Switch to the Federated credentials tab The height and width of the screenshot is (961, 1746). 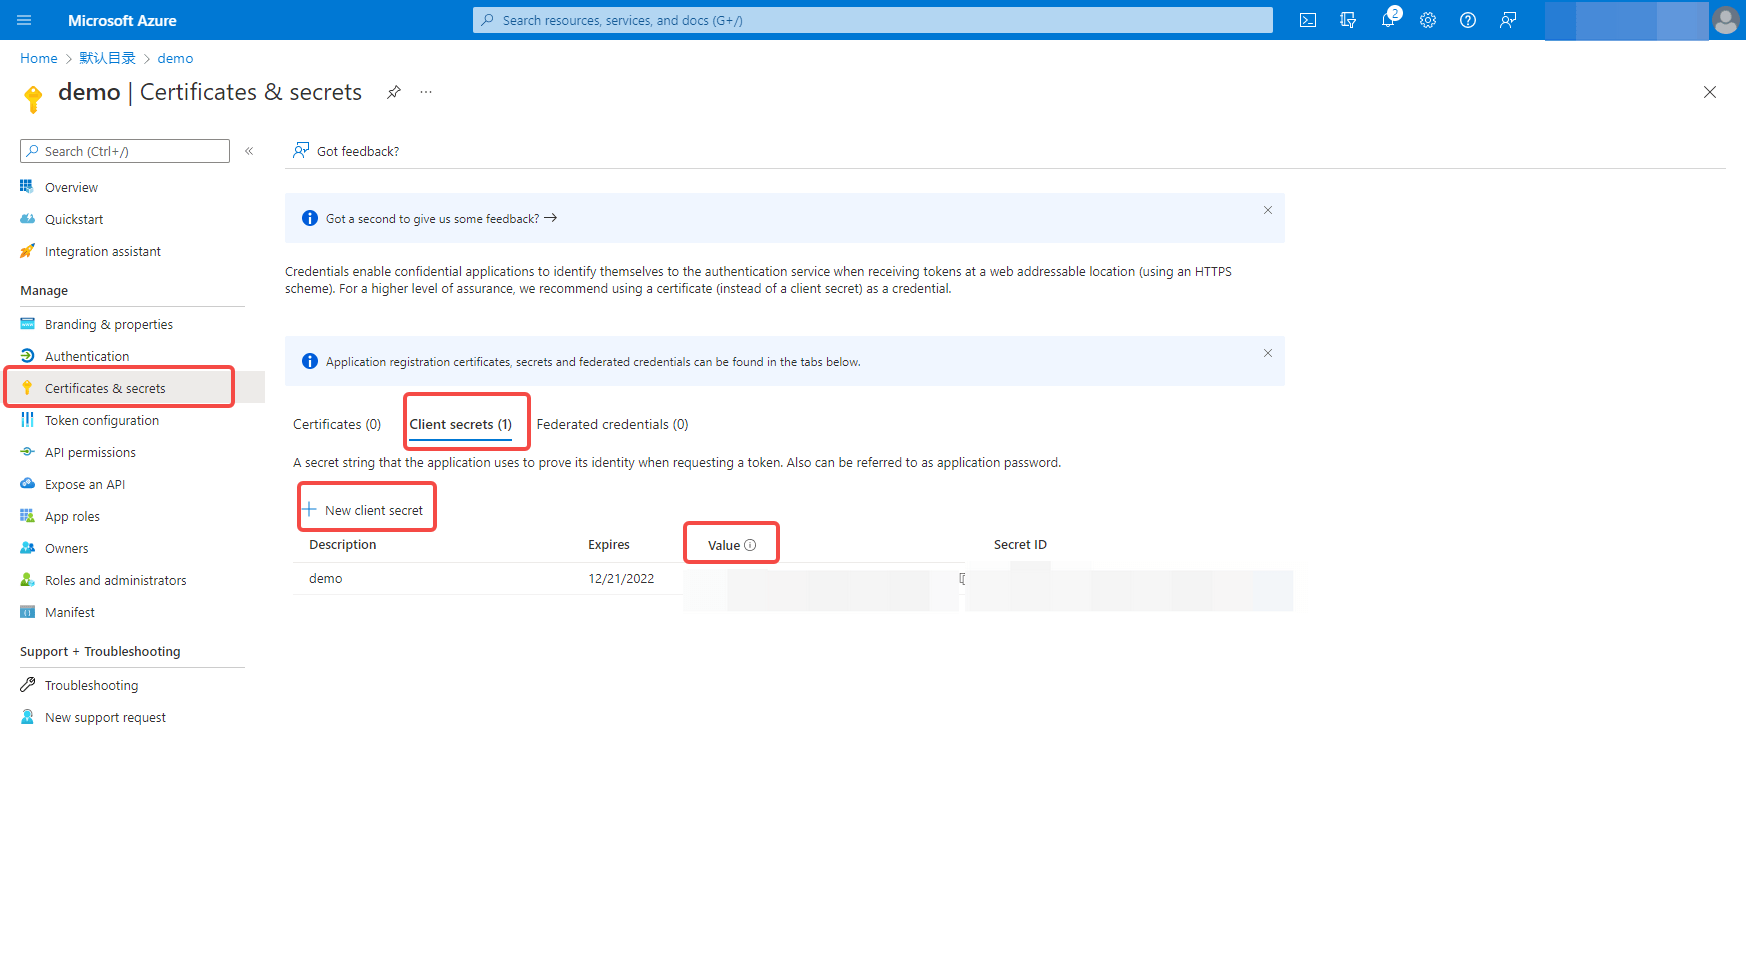click(x=612, y=424)
